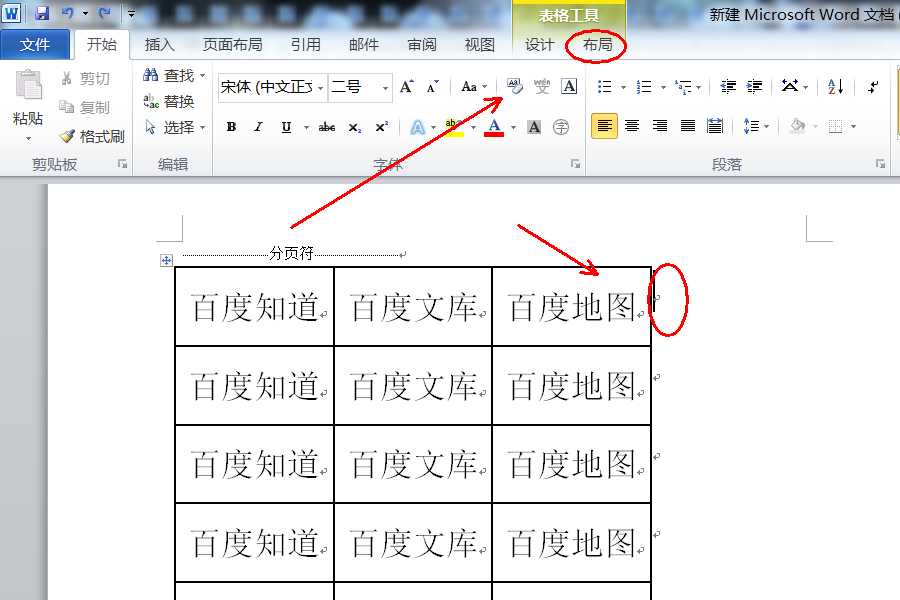Open line spacing dropdown

tap(755, 126)
